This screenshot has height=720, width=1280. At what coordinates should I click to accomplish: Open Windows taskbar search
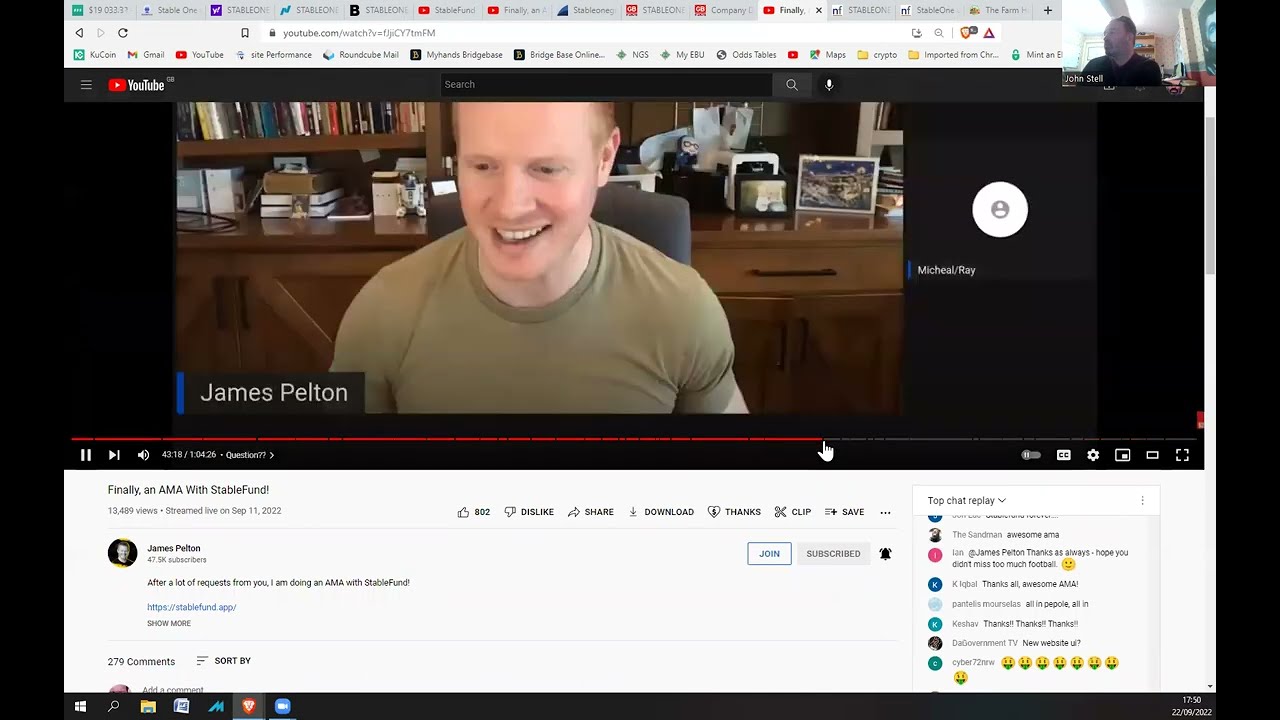114,706
